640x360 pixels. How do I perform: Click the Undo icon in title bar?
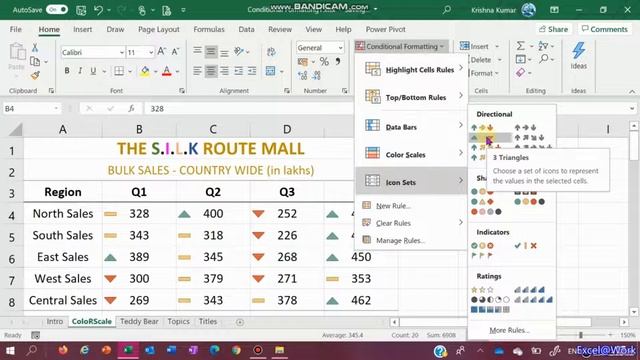[x=98, y=10]
